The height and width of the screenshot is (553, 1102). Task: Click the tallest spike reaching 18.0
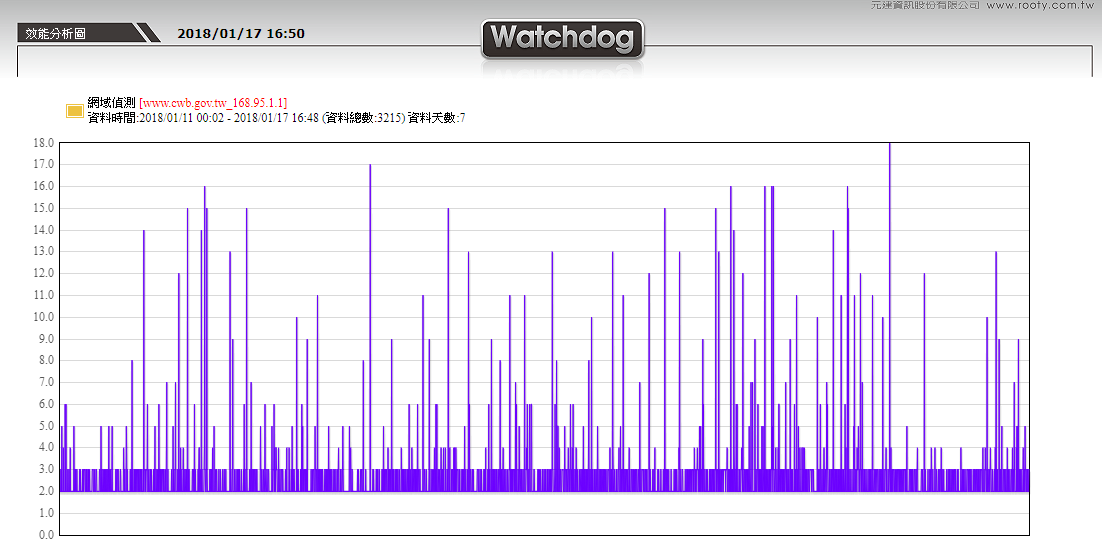coord(889,200)
